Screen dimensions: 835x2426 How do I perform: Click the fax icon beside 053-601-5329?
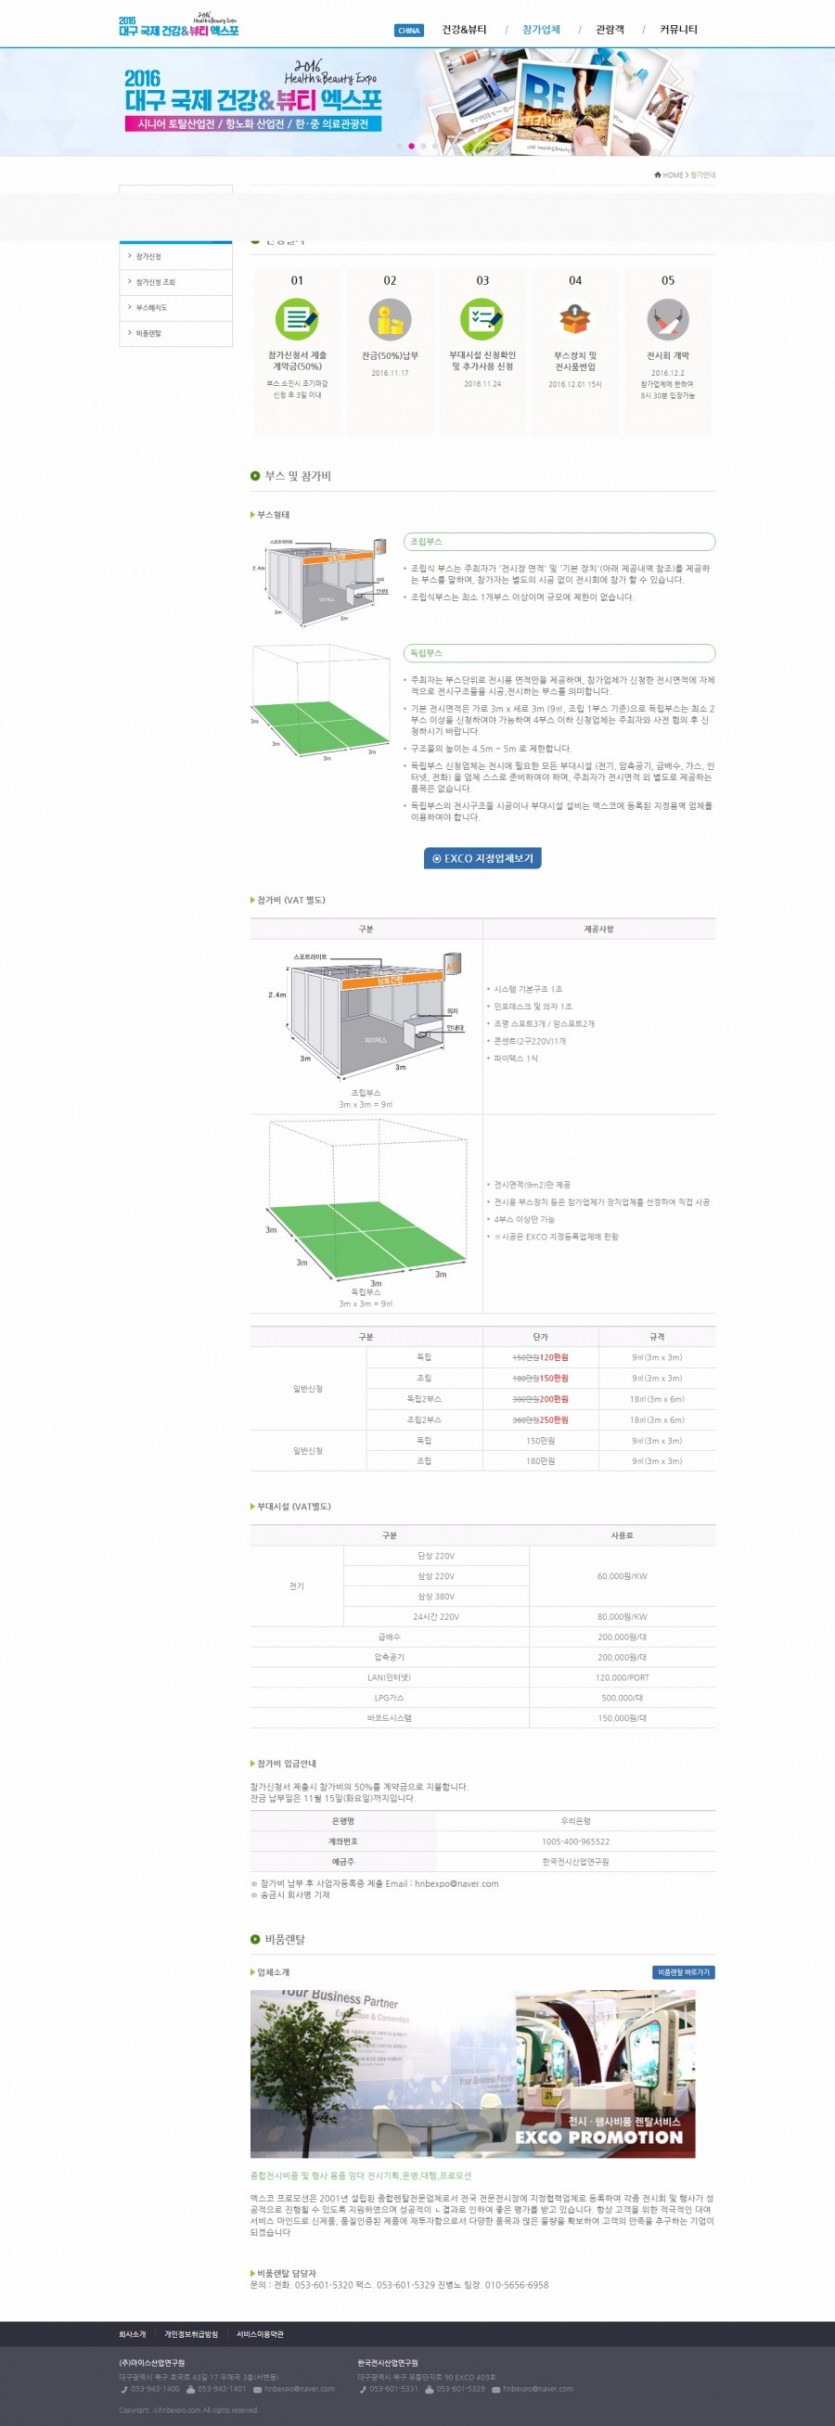[x=429, y=2389]
